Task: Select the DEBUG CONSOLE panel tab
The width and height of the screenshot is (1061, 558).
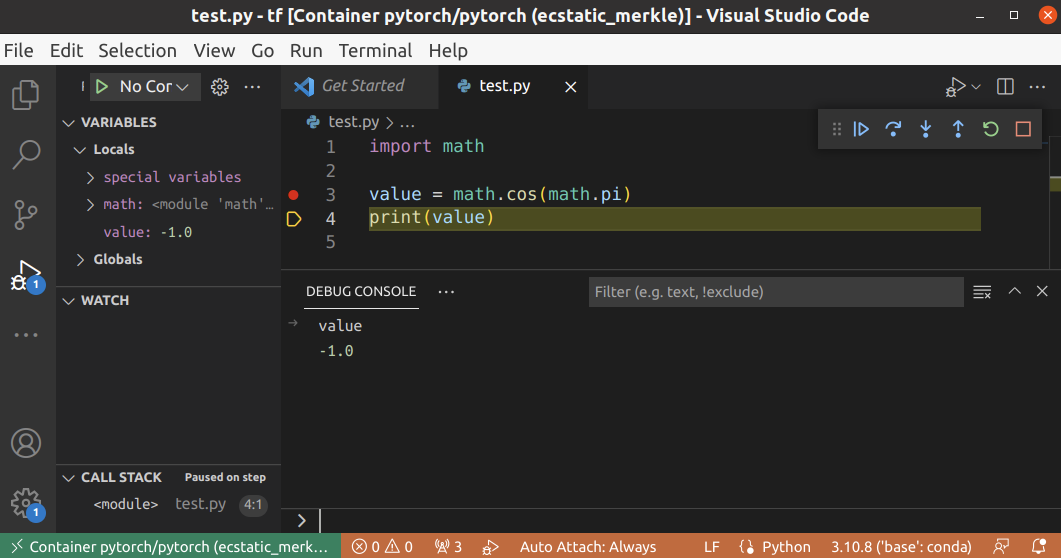Action: pyautogui.click(x=361, y=292)
